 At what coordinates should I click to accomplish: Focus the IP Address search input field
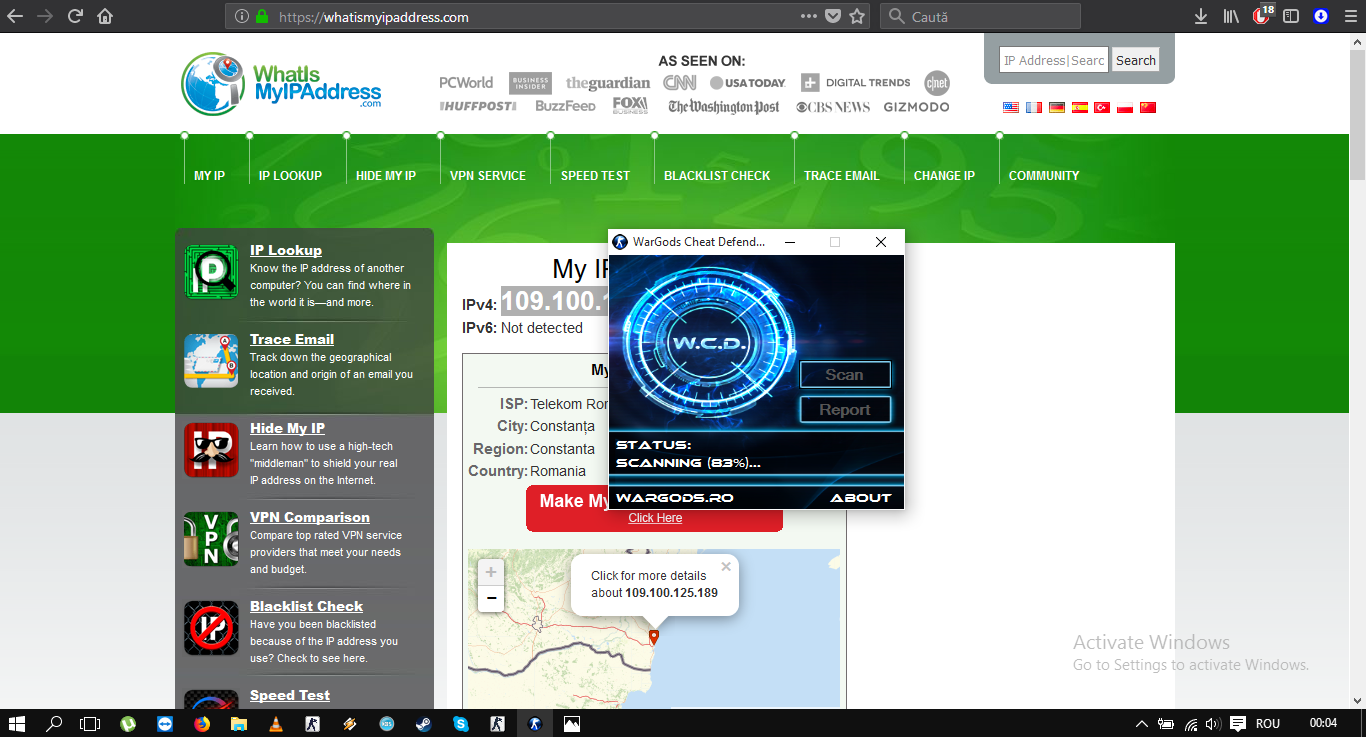point(1054,60)
